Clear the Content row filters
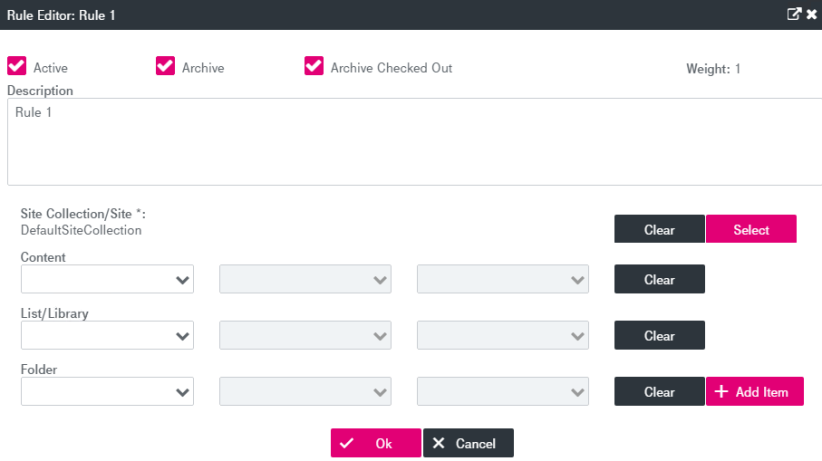 (659, 280)
